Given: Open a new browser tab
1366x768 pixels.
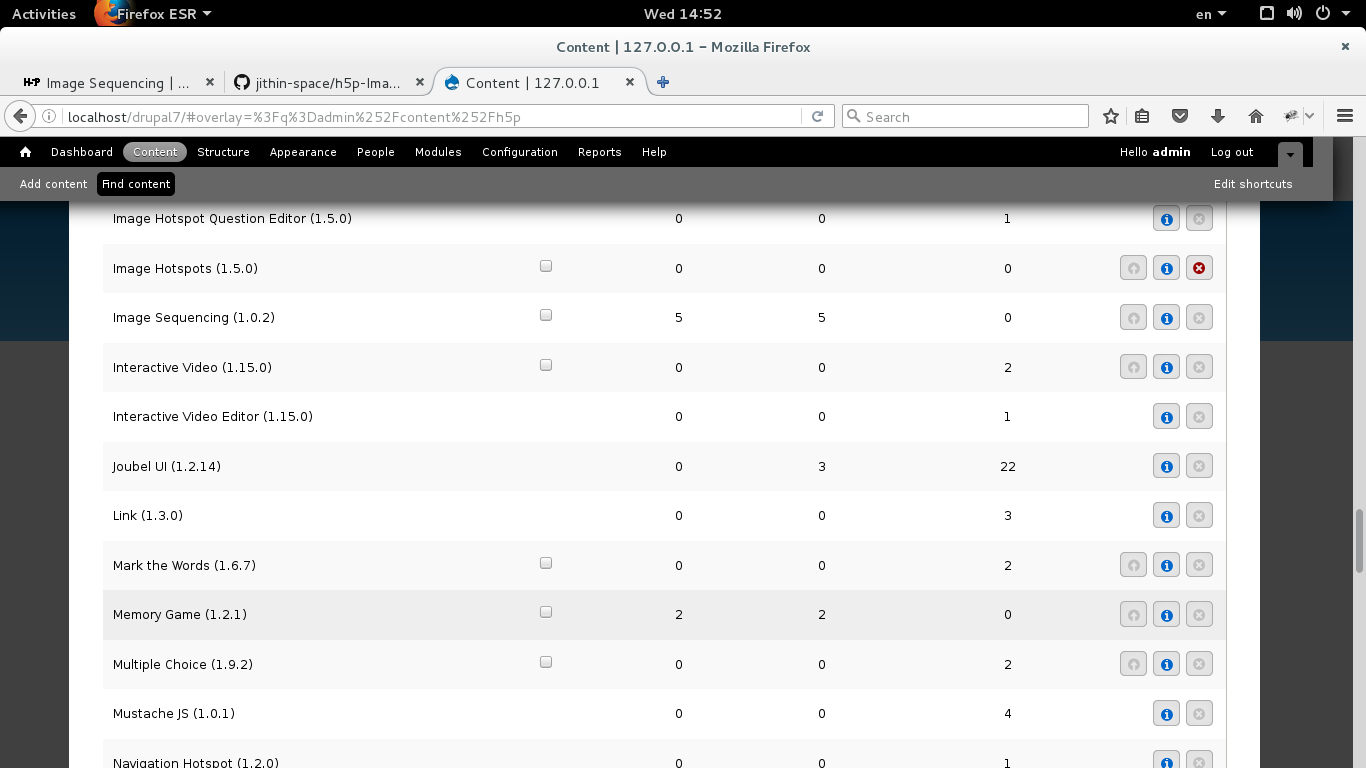Looking at the screenshot, I should coord(662,83).
